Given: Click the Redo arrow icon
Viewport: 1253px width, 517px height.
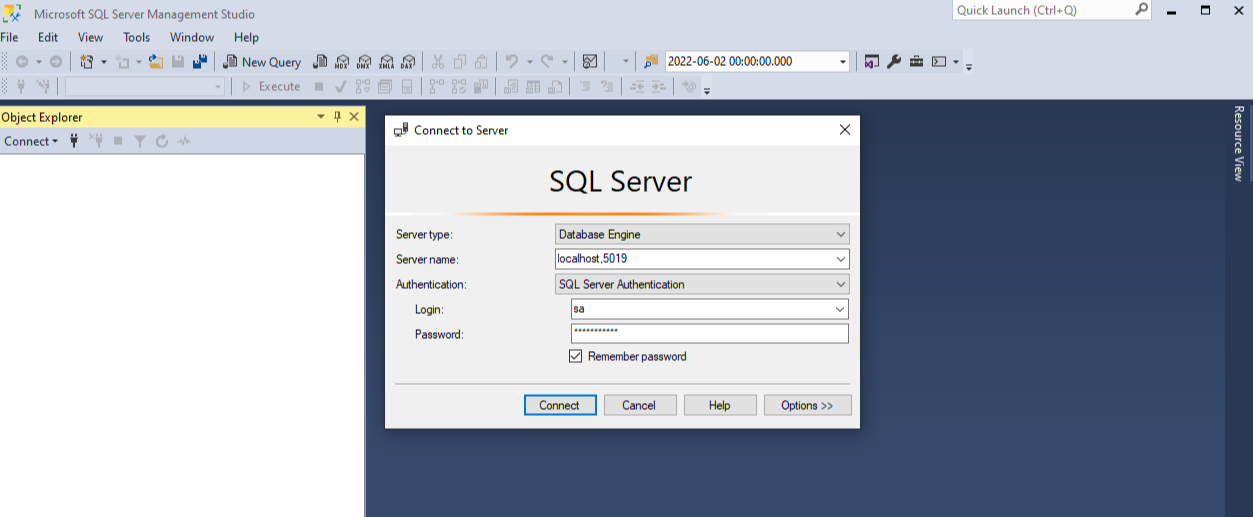Looking at the screenshot, I should tap(548, 62).
